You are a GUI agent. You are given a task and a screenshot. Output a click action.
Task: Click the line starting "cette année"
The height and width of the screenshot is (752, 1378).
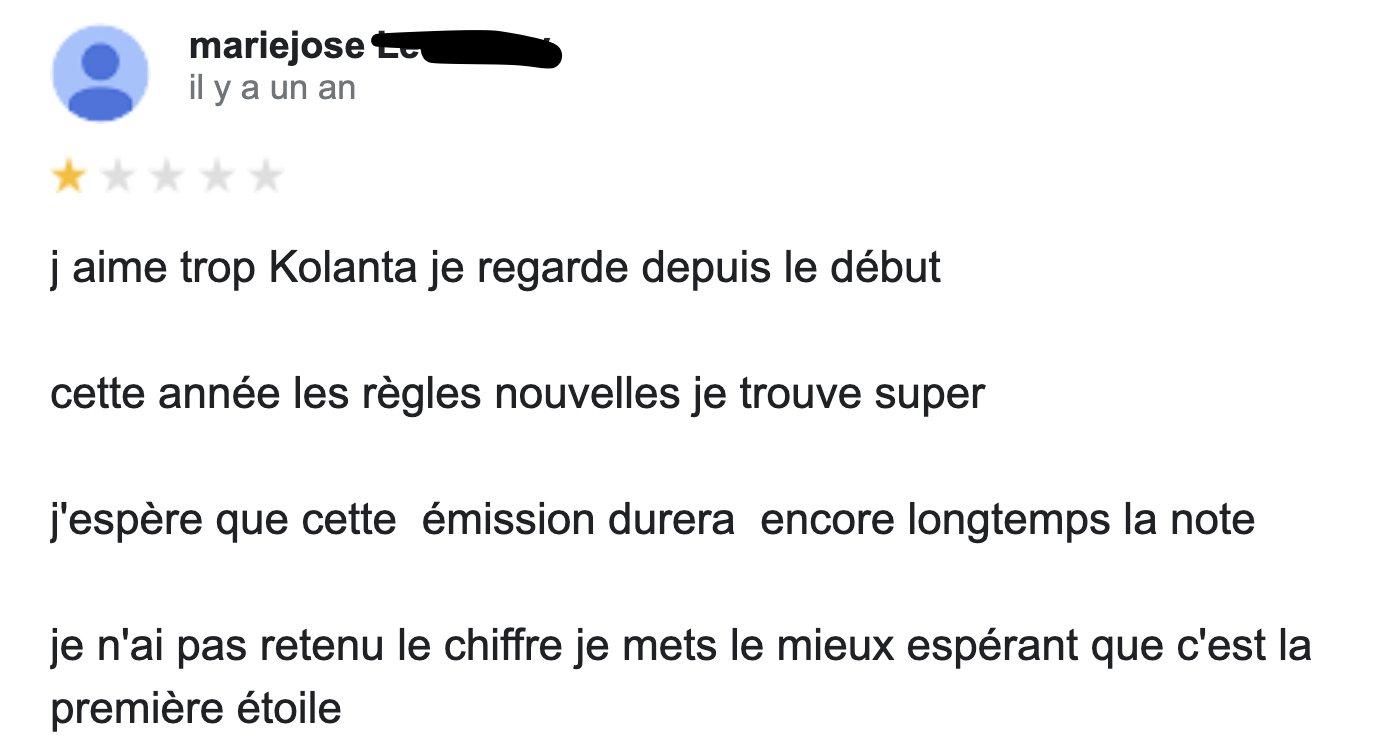(x=517, y=394)
